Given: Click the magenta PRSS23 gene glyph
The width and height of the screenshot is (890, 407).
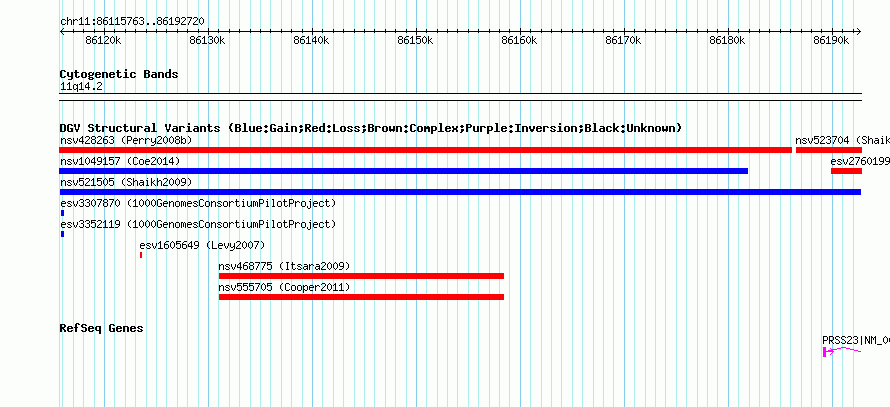Looking at the screenshot, I should [842, 351].
